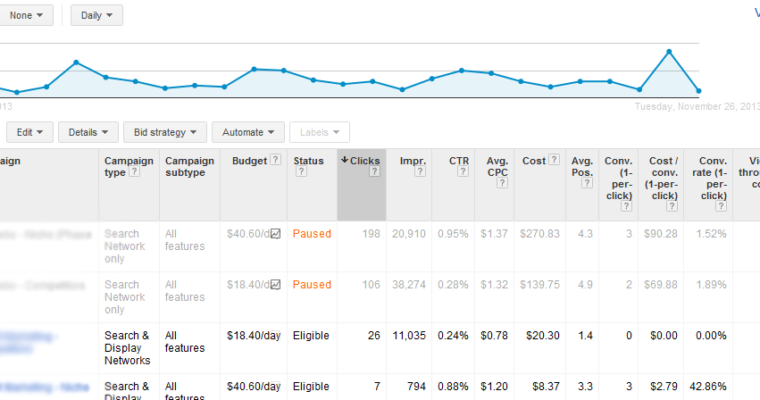Open blurred campaign link in 7 clicks row
This screenshot has height=400, width=760.
(45, 387)
